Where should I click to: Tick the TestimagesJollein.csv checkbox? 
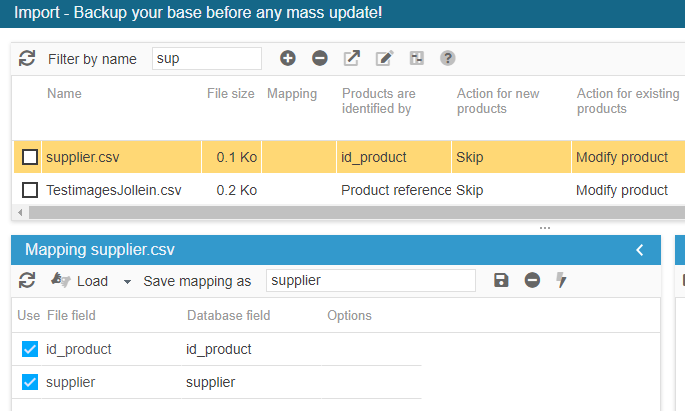(30, 190)
